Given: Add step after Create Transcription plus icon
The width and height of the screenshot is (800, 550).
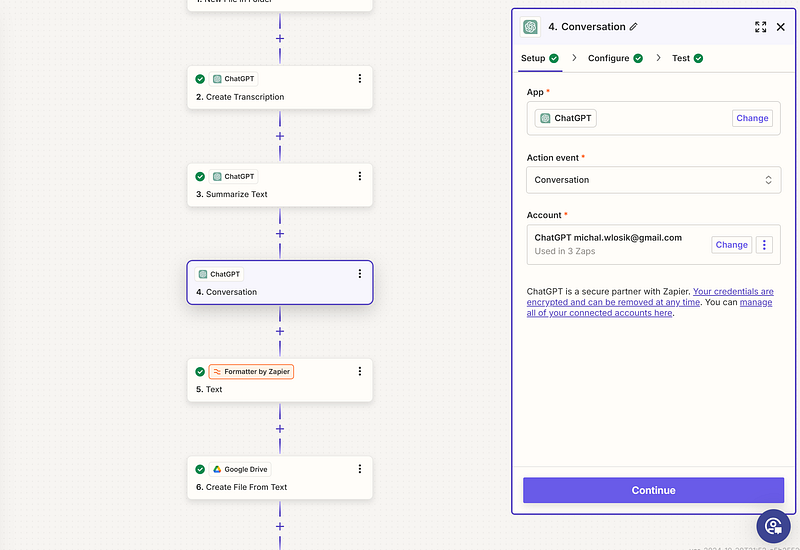Looking at the screenshot, I should pos(280,136).
